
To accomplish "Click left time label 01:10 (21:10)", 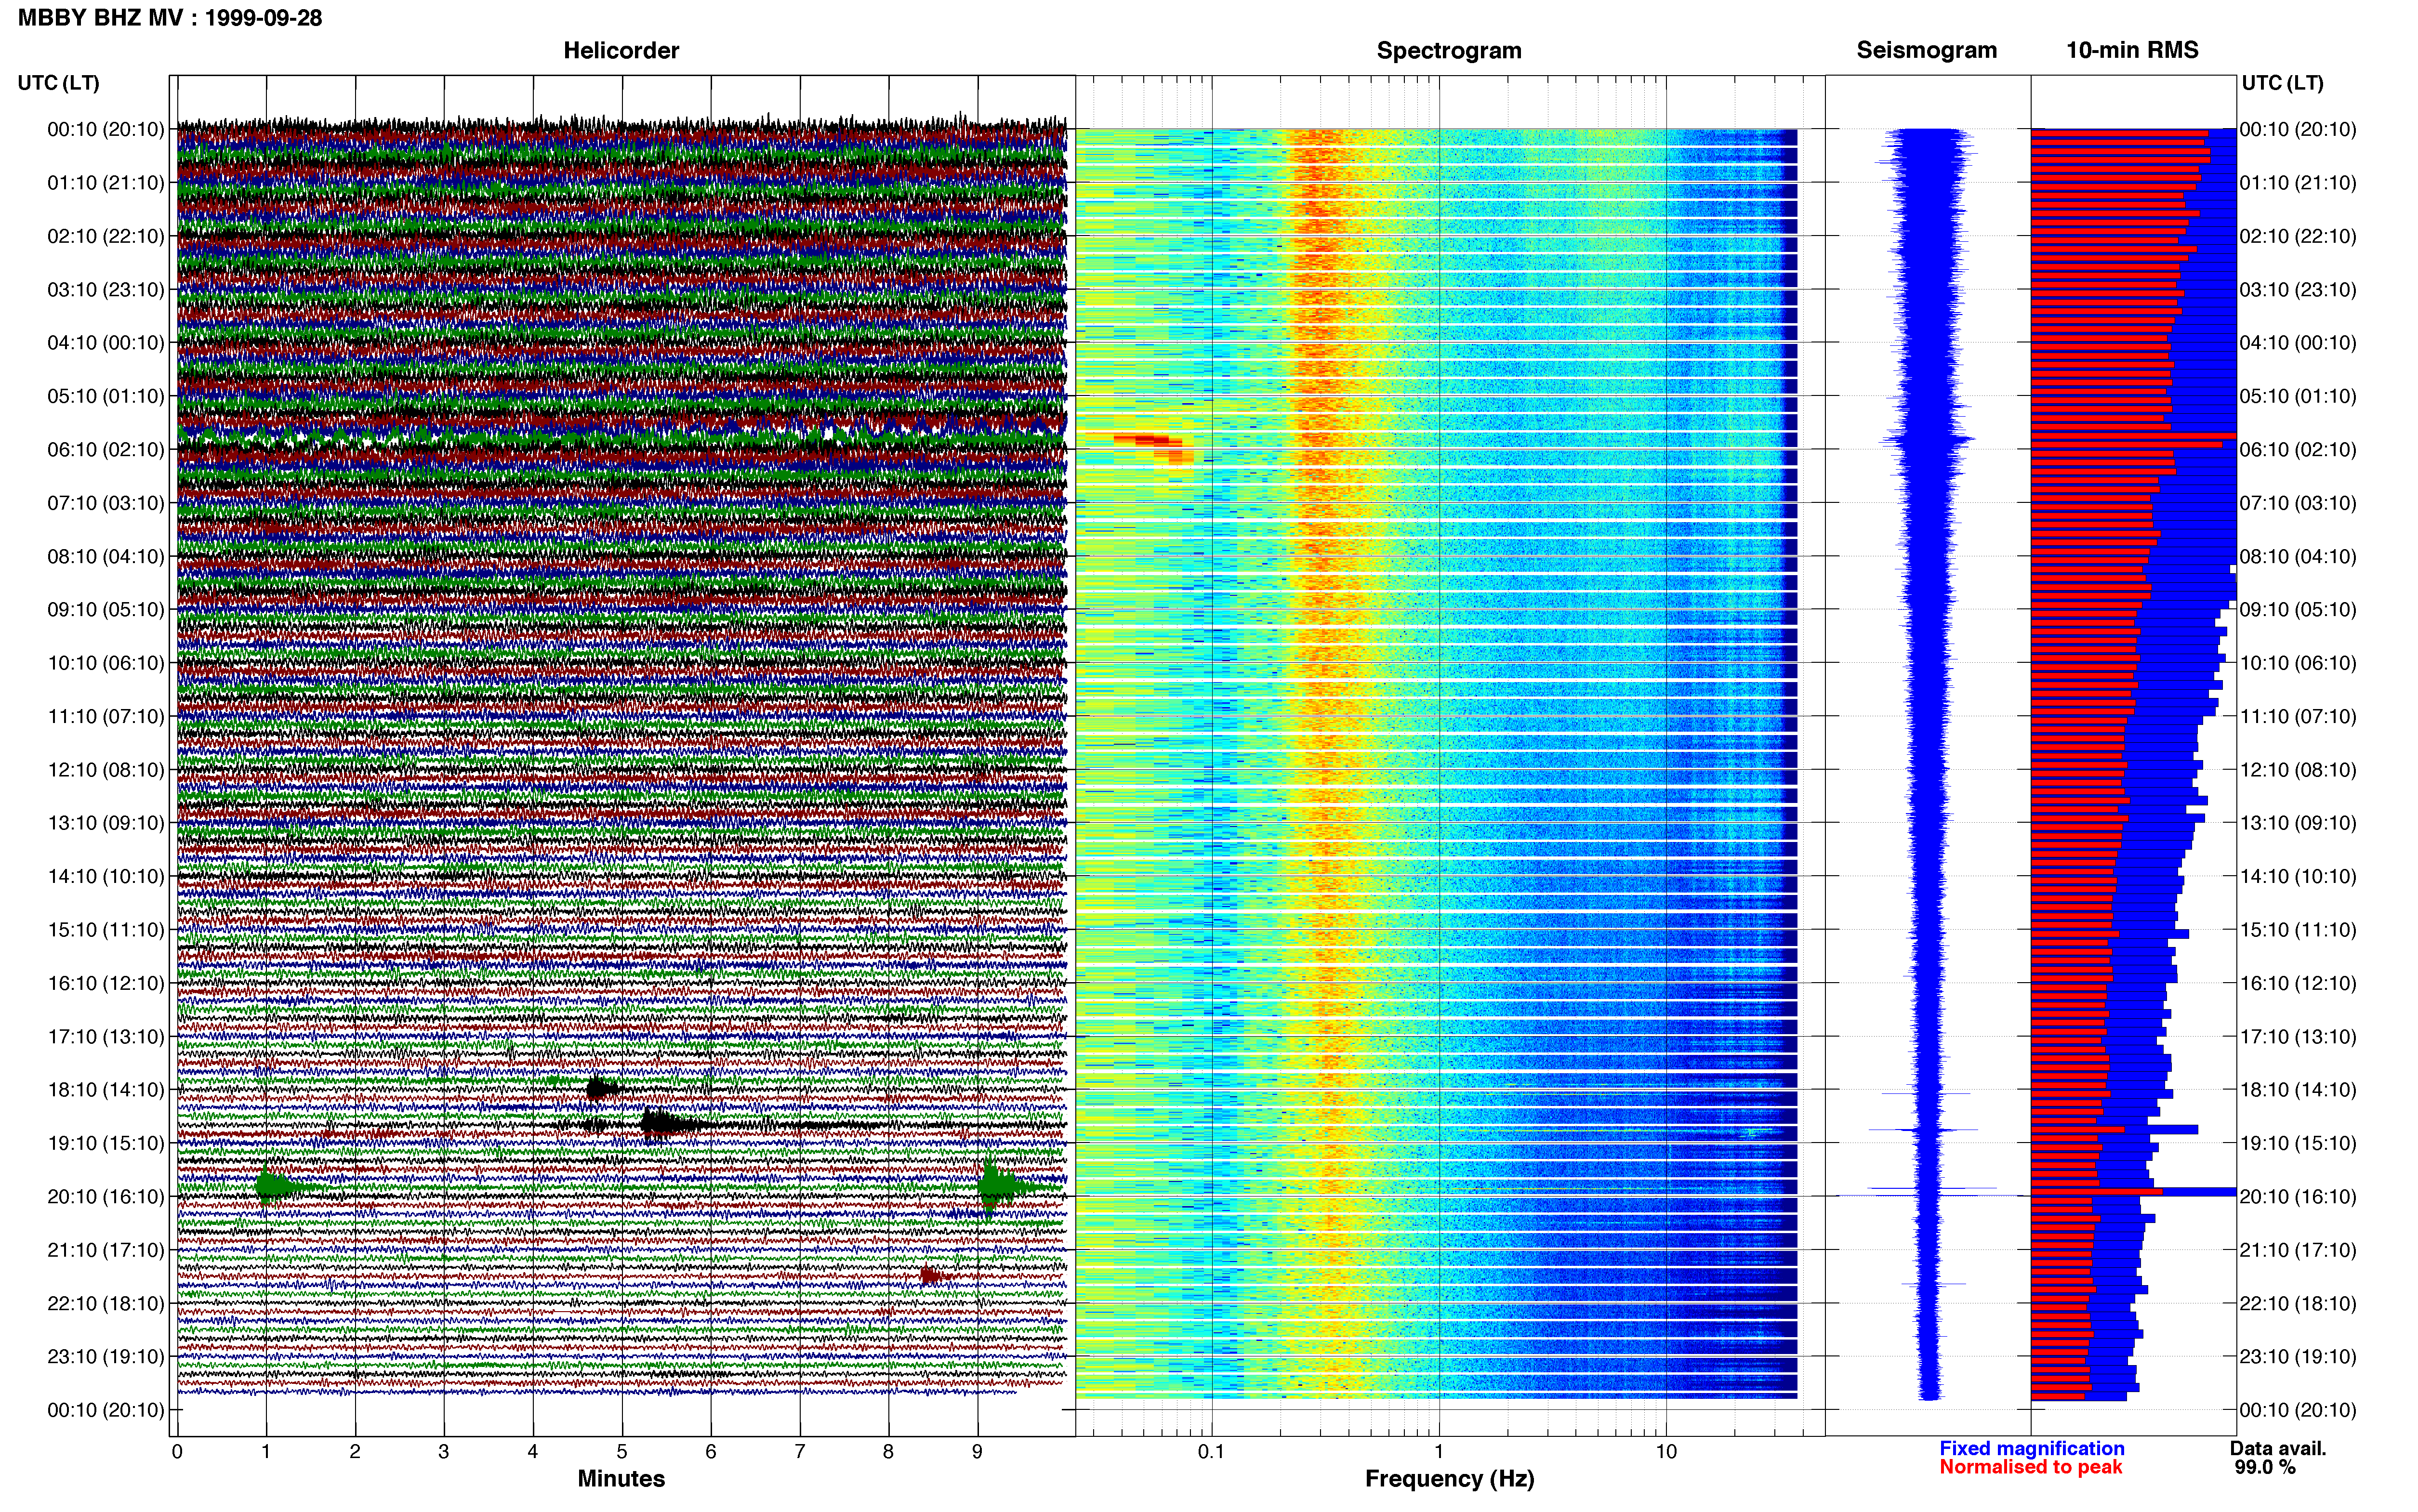I will pos(106,182).
